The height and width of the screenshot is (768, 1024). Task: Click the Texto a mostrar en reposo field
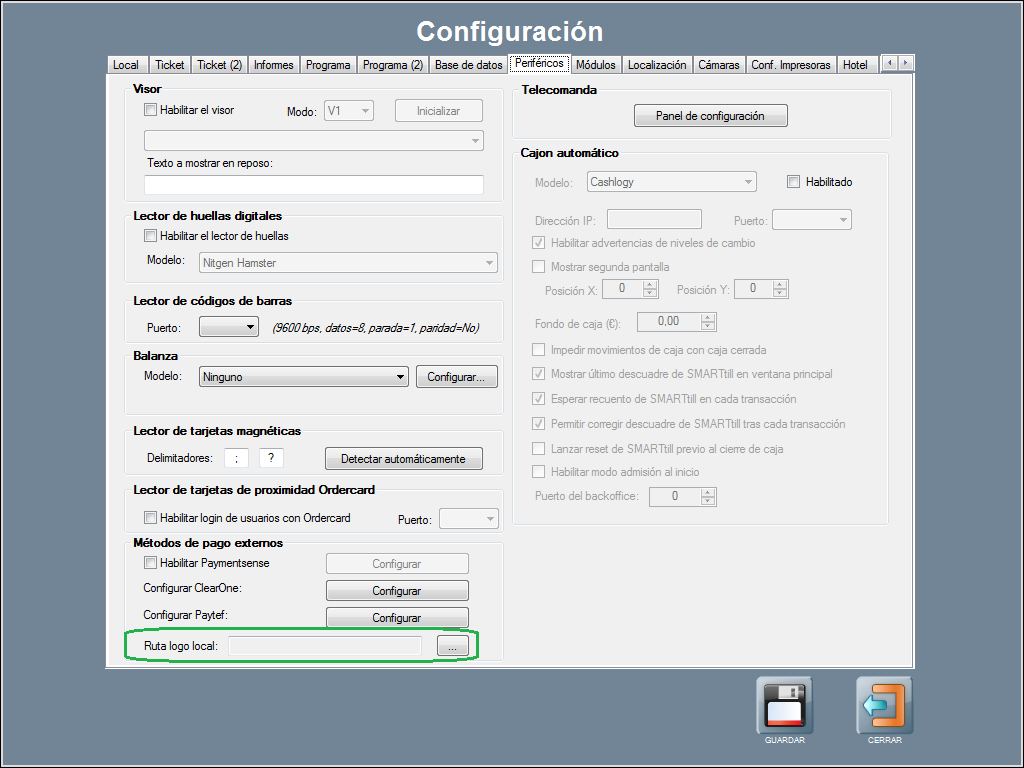coord(313,185)
